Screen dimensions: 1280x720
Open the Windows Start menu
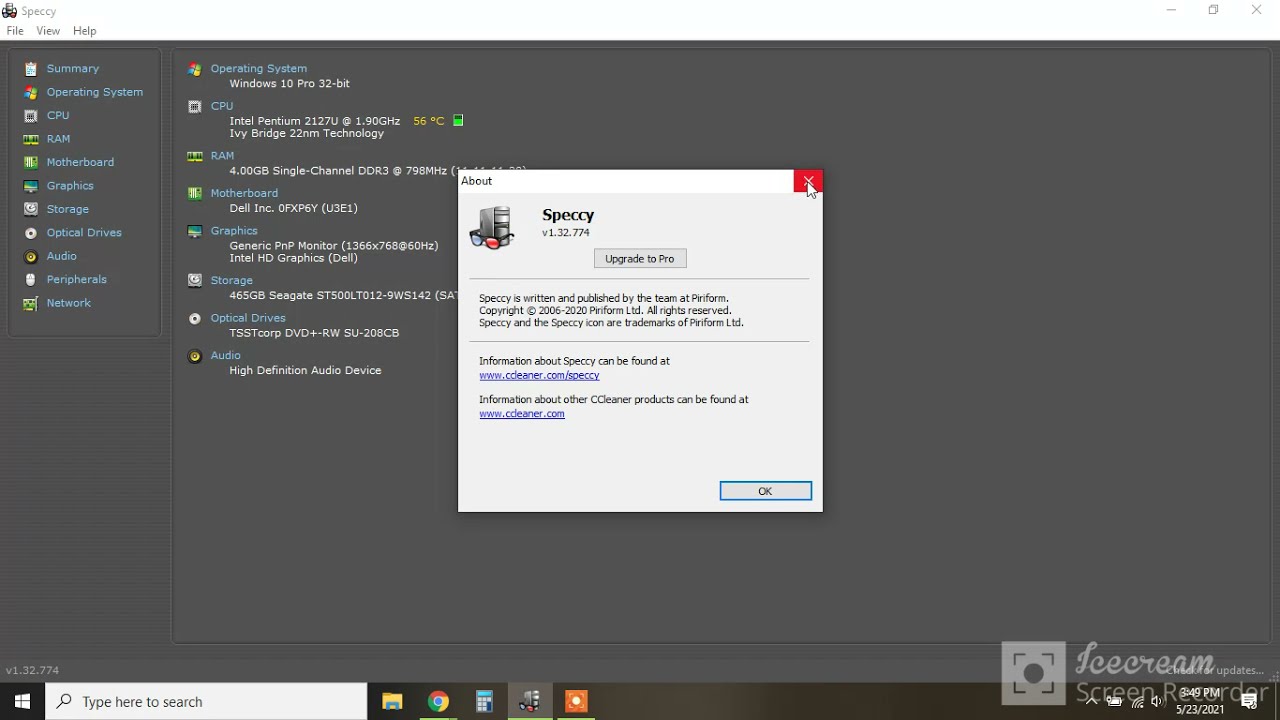pos(22,702)
